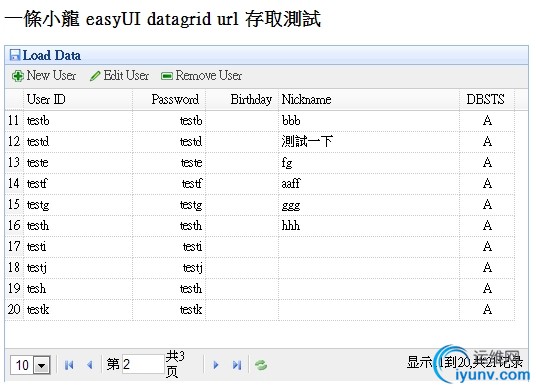Click the Load Data save icon

coord(15,55)
